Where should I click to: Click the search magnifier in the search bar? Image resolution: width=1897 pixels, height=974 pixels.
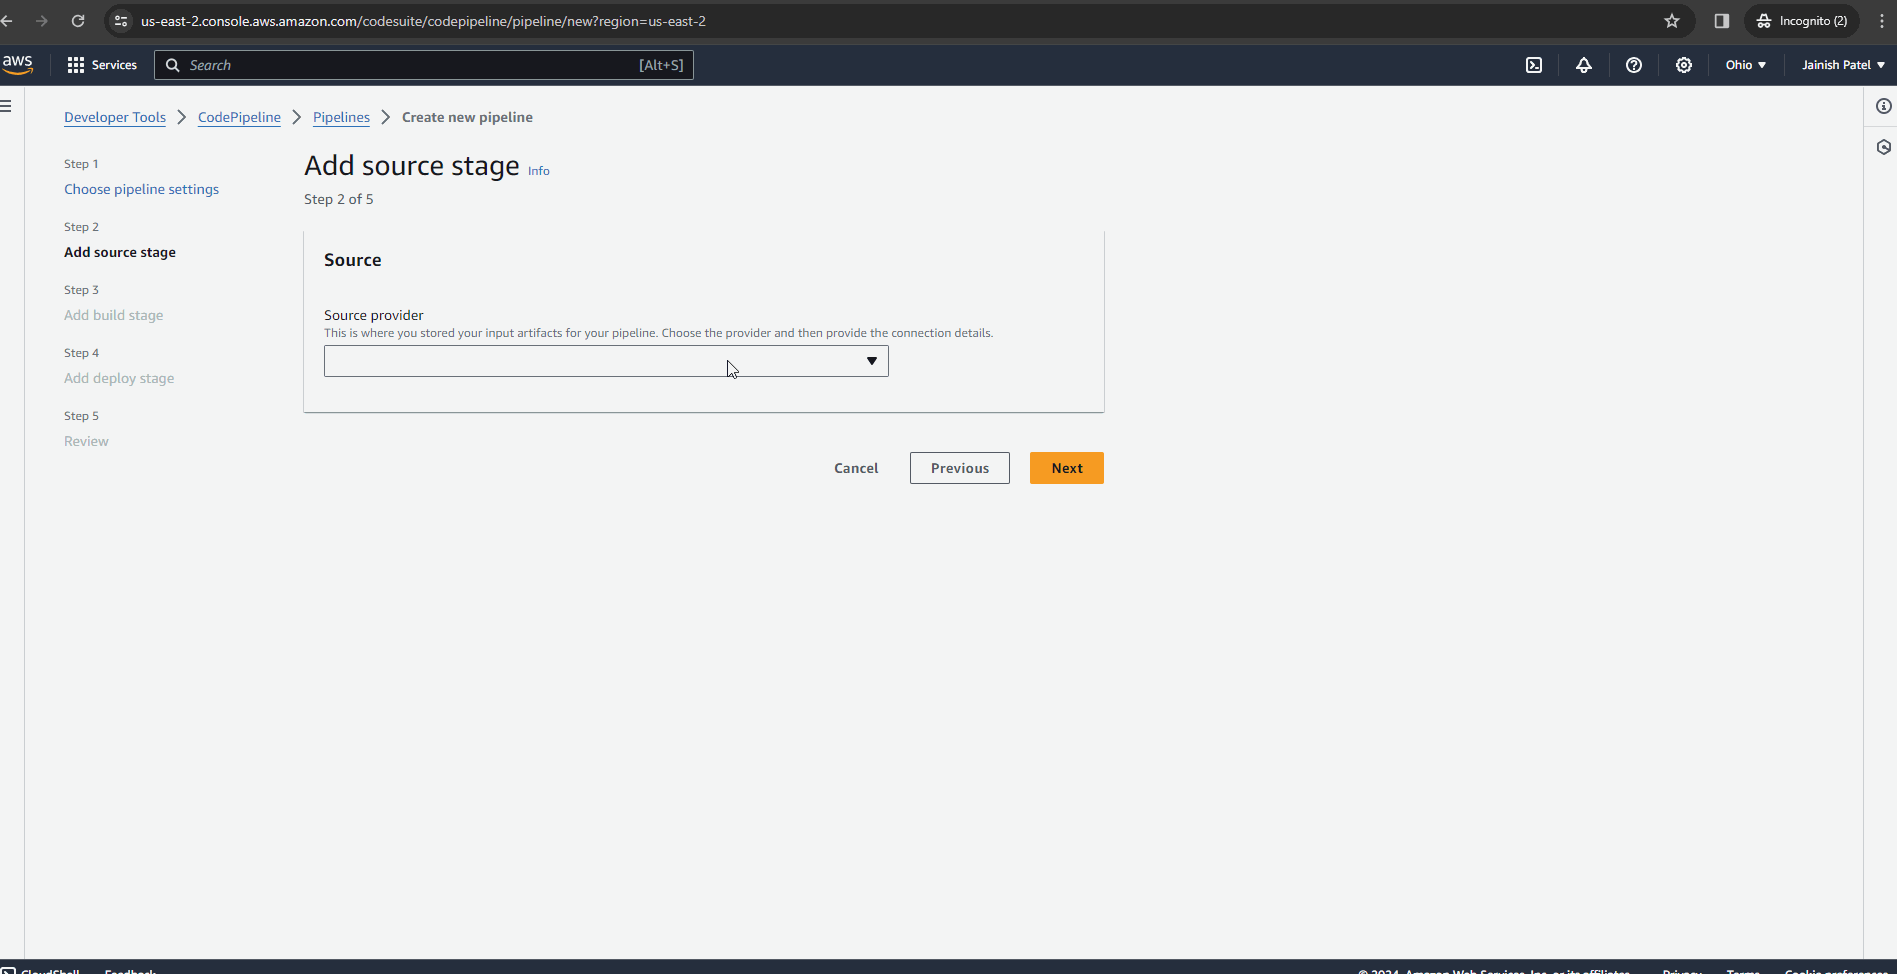tap(172, 64)
